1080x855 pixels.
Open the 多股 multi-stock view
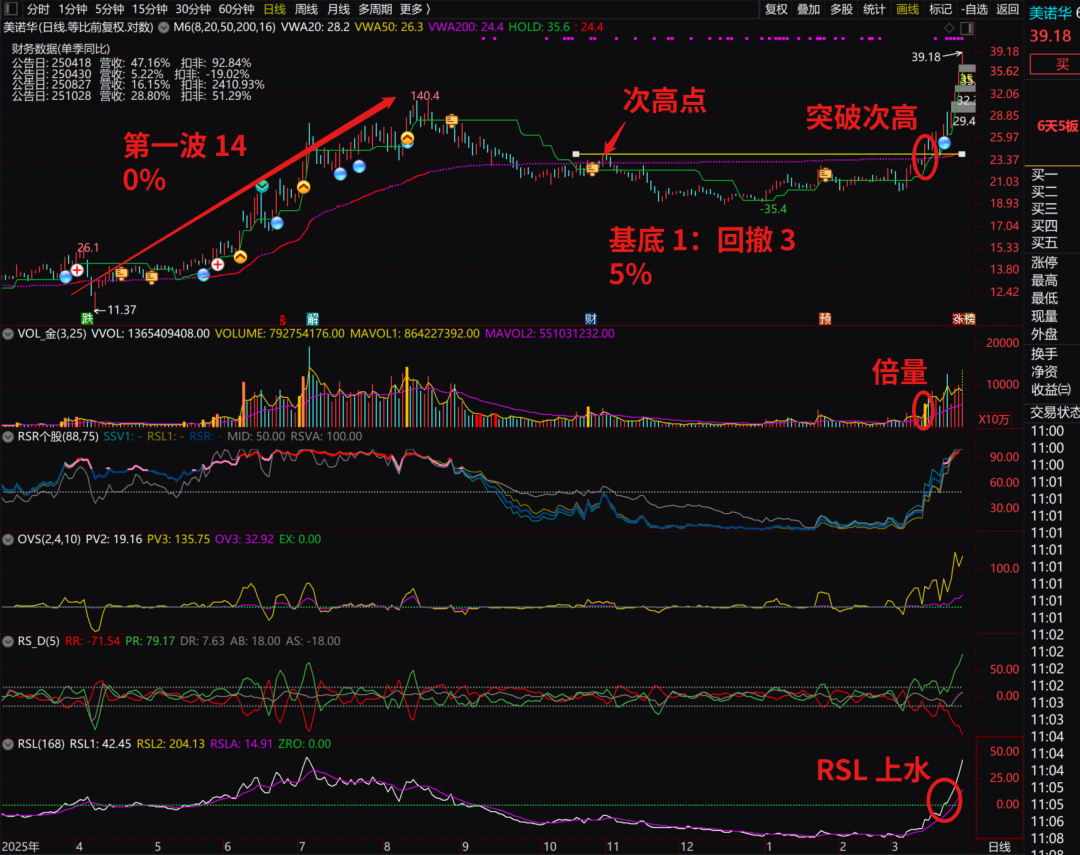tap(842, 9)
